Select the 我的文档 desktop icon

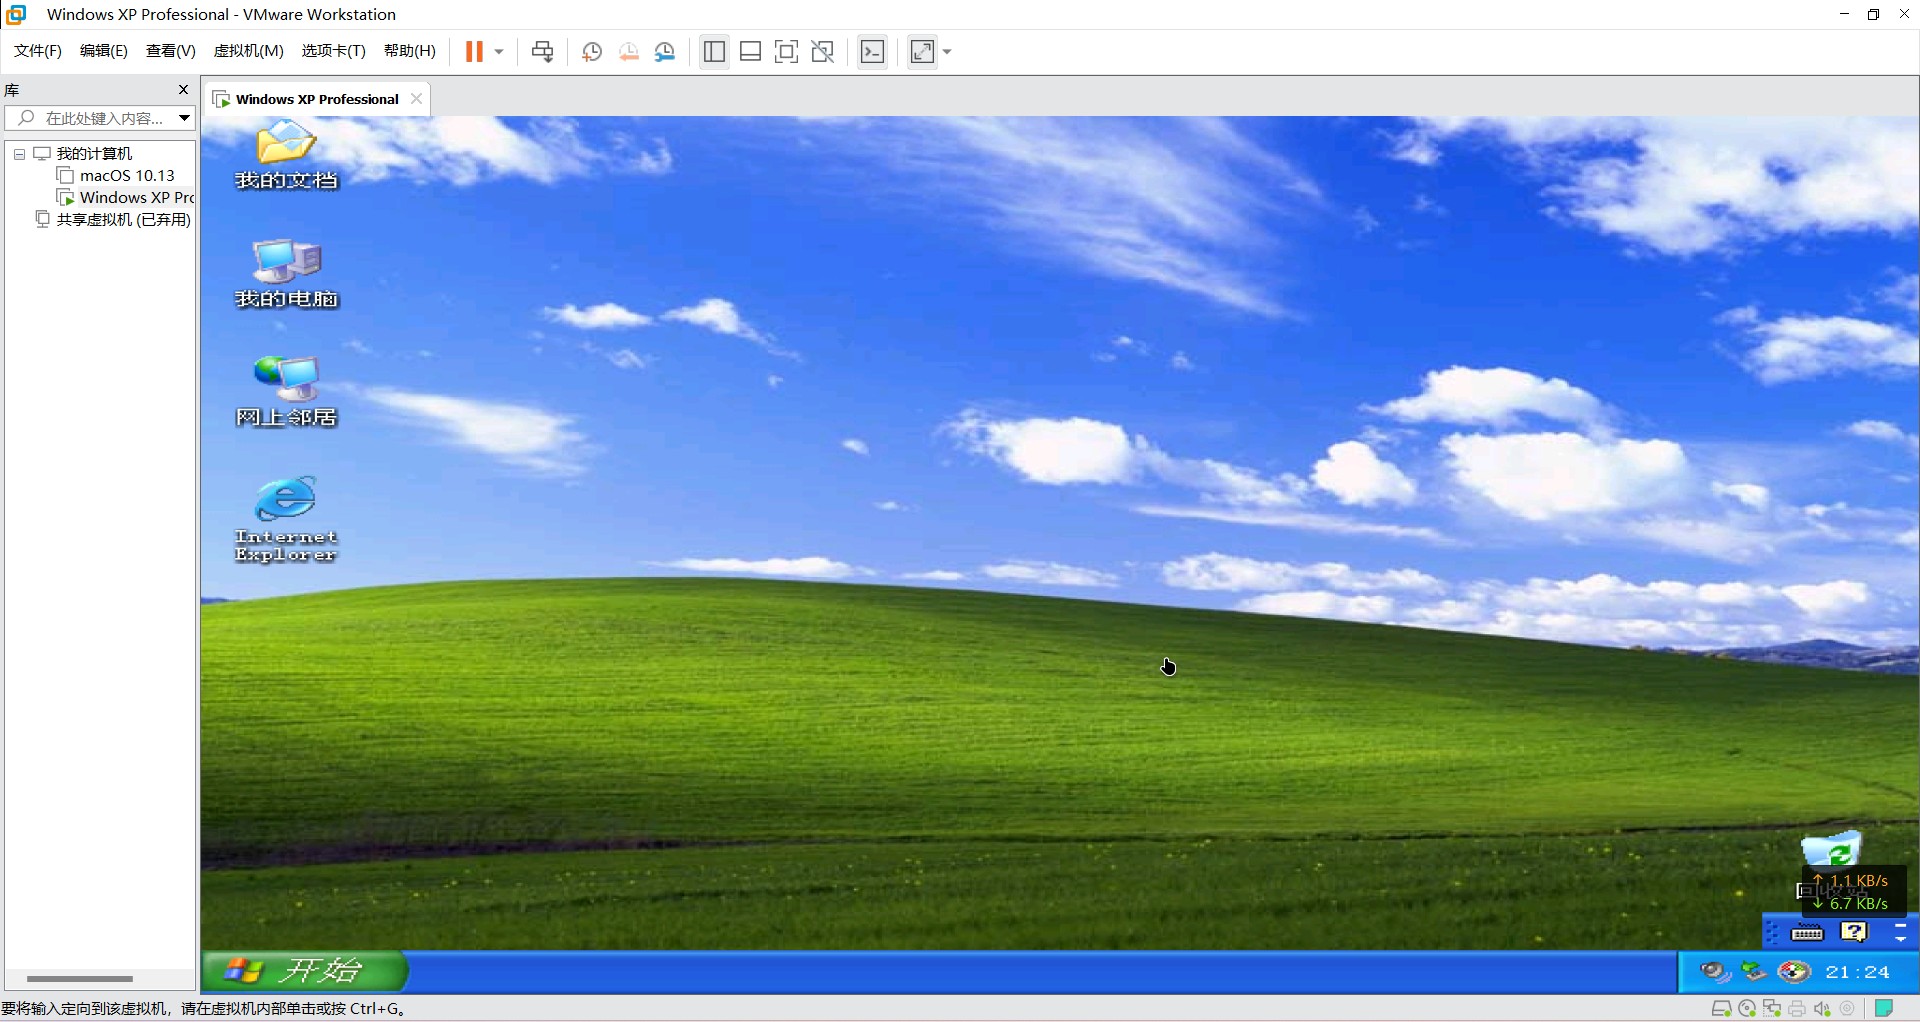click(286, 155)
